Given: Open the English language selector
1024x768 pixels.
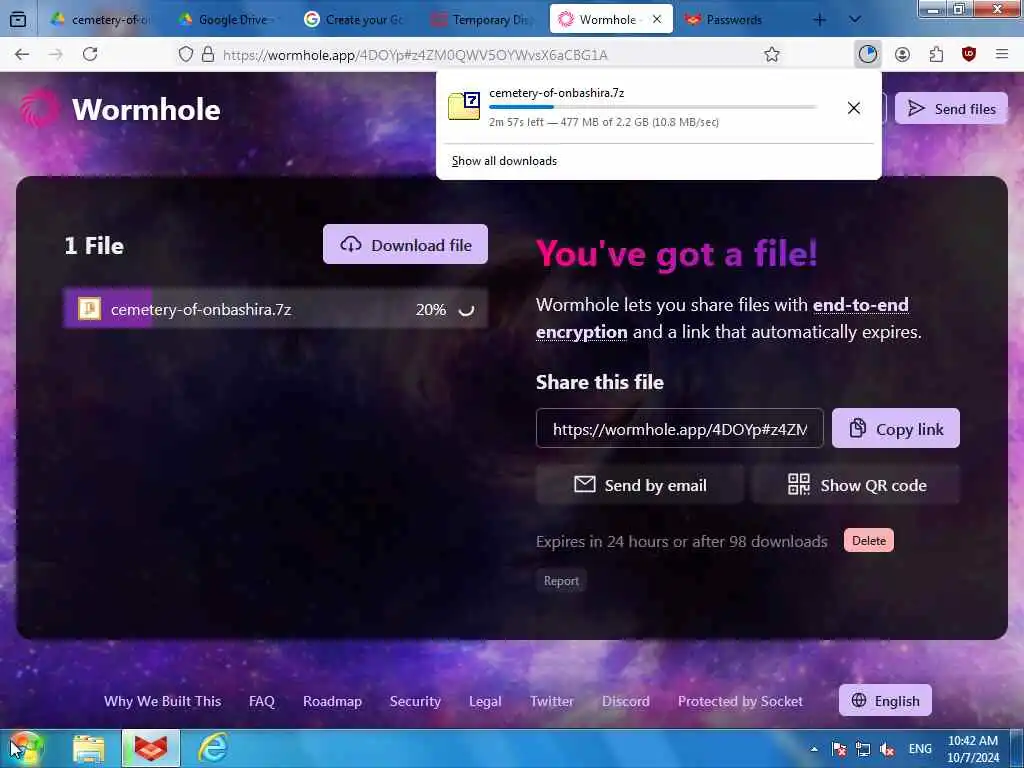Looking at the screenshot, I should pos(886,701).
